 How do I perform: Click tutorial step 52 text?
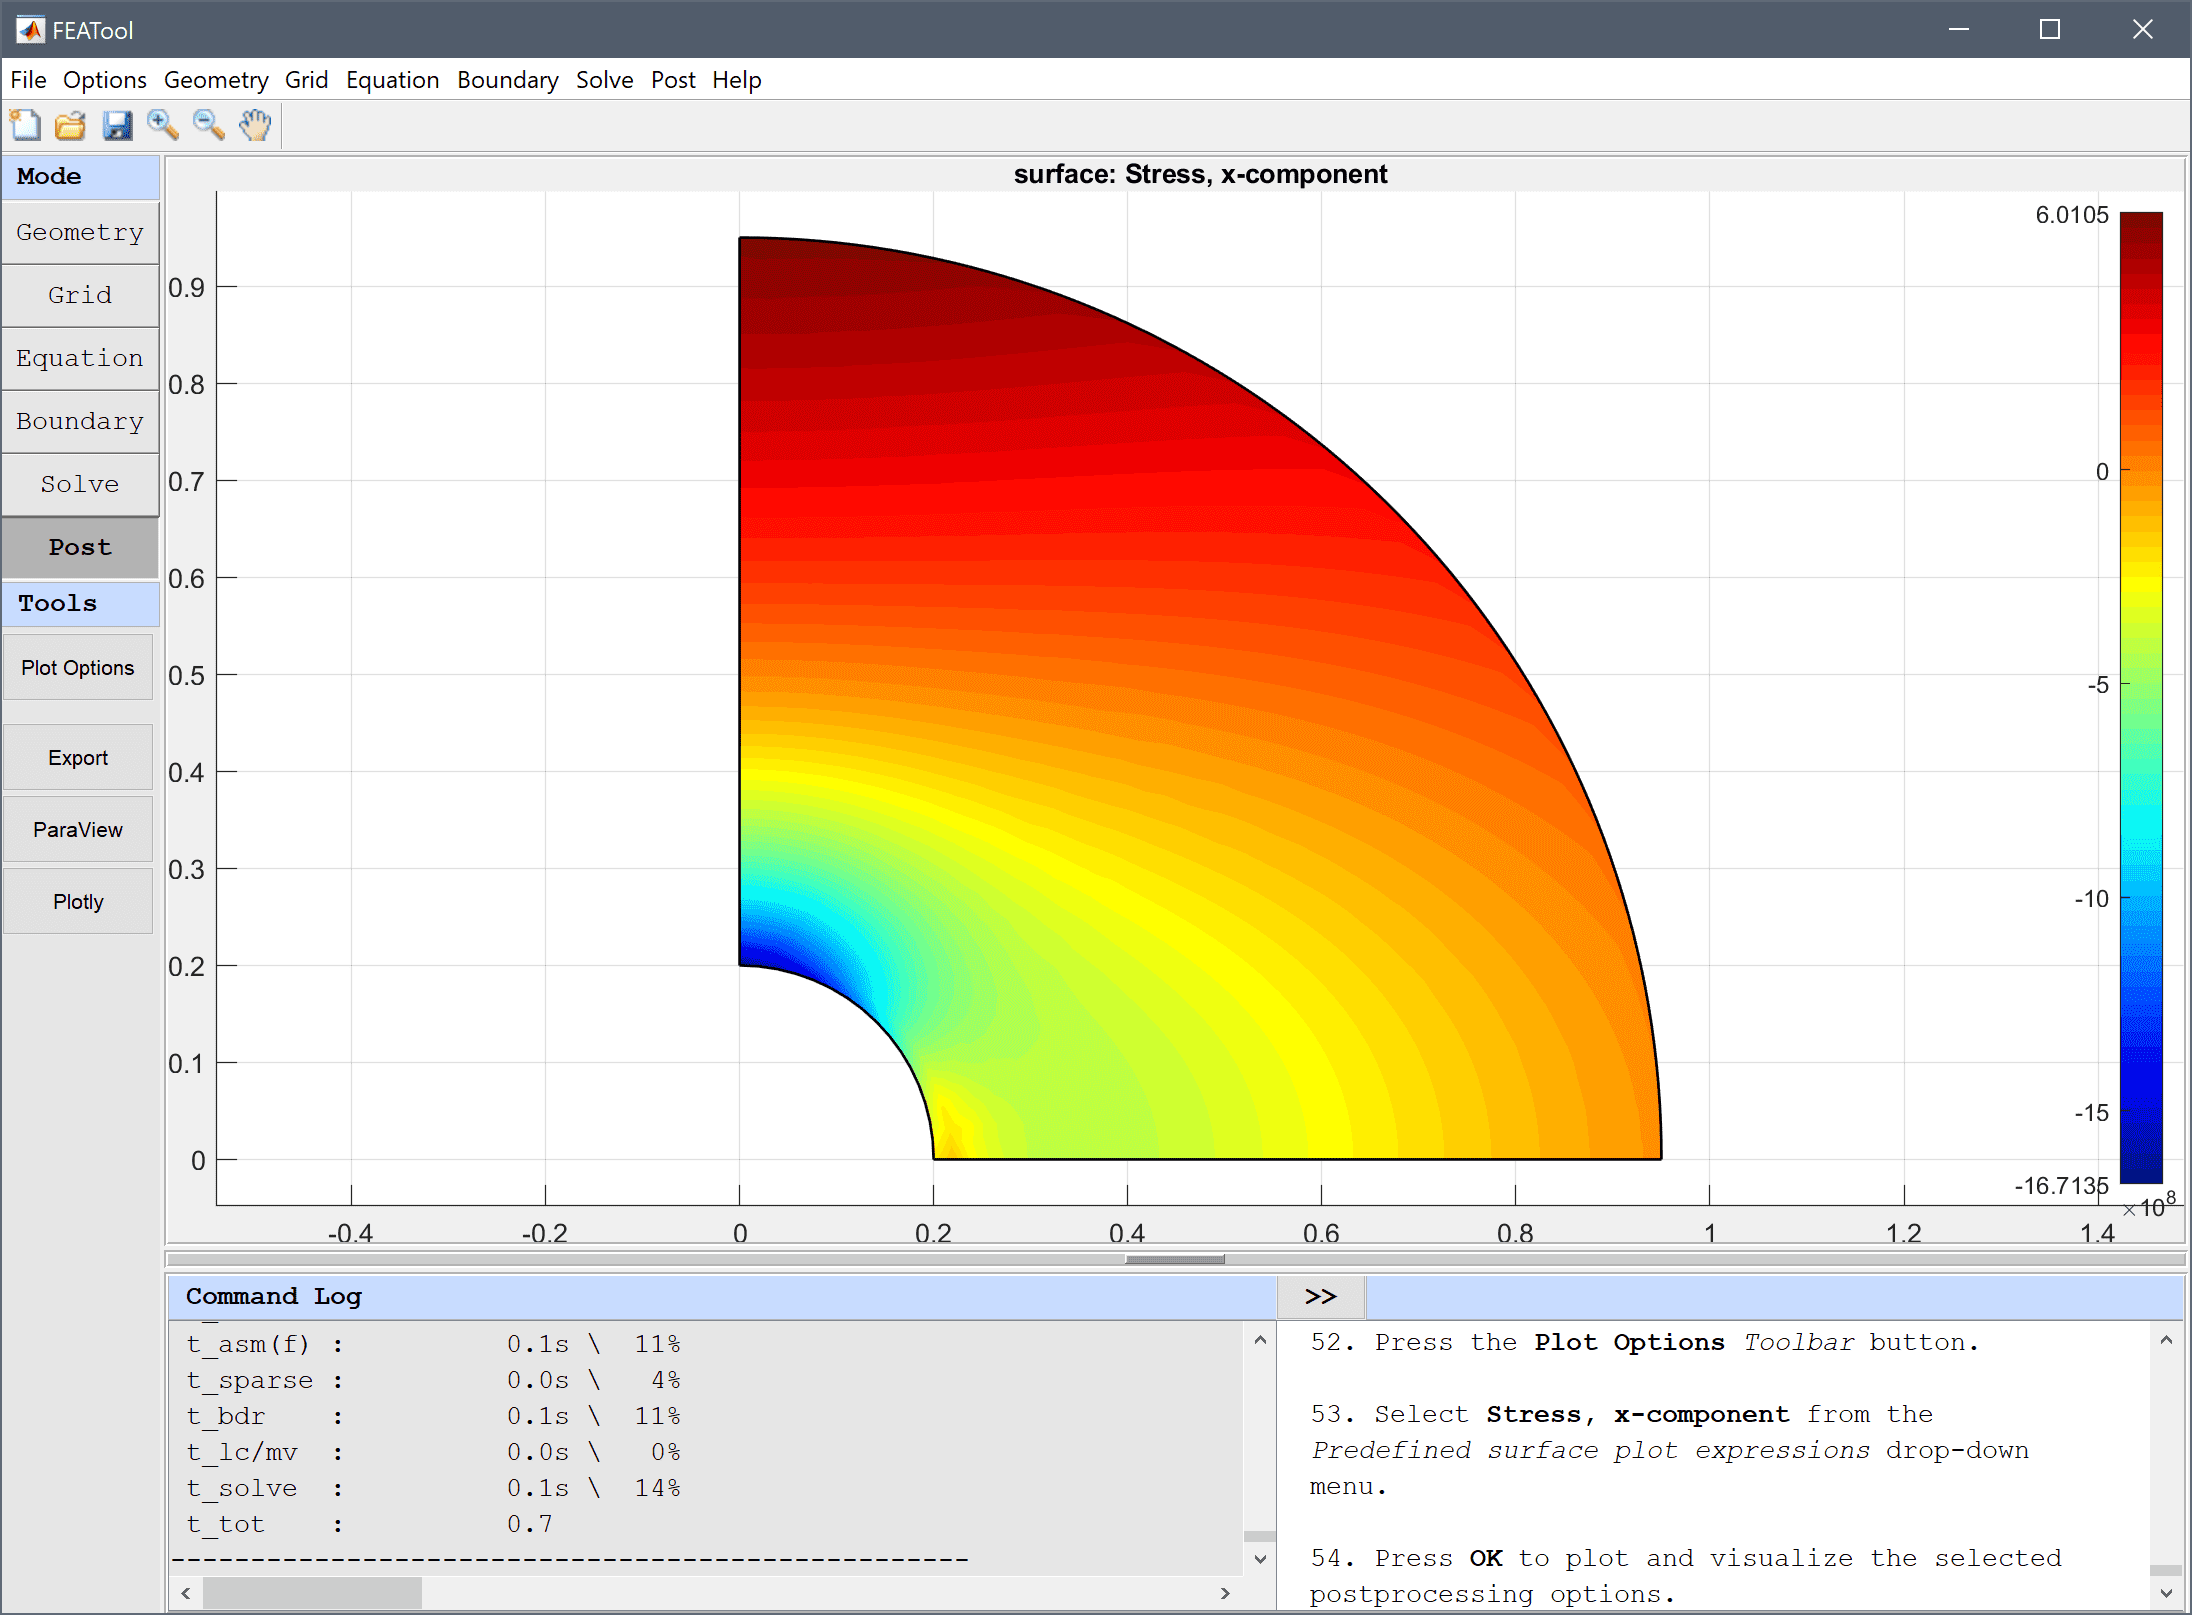coord(1645,1342)
